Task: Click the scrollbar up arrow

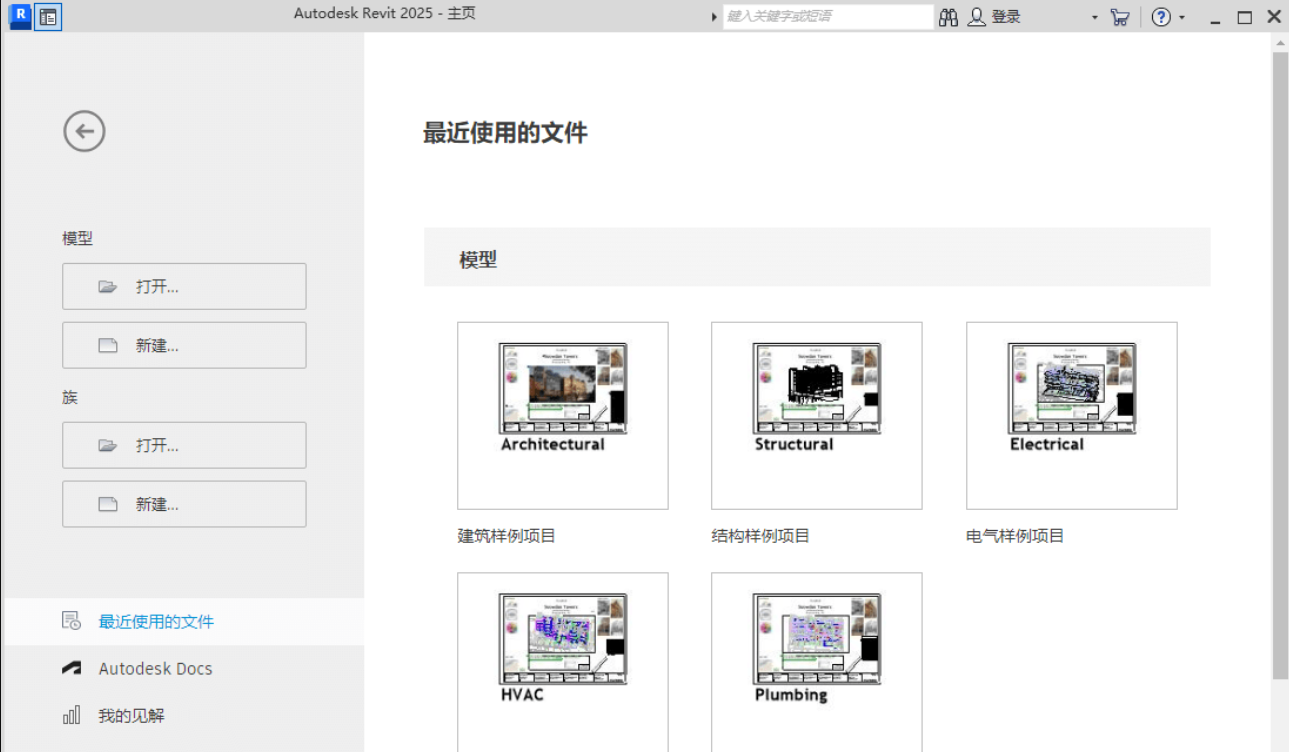Action: 1280,42
